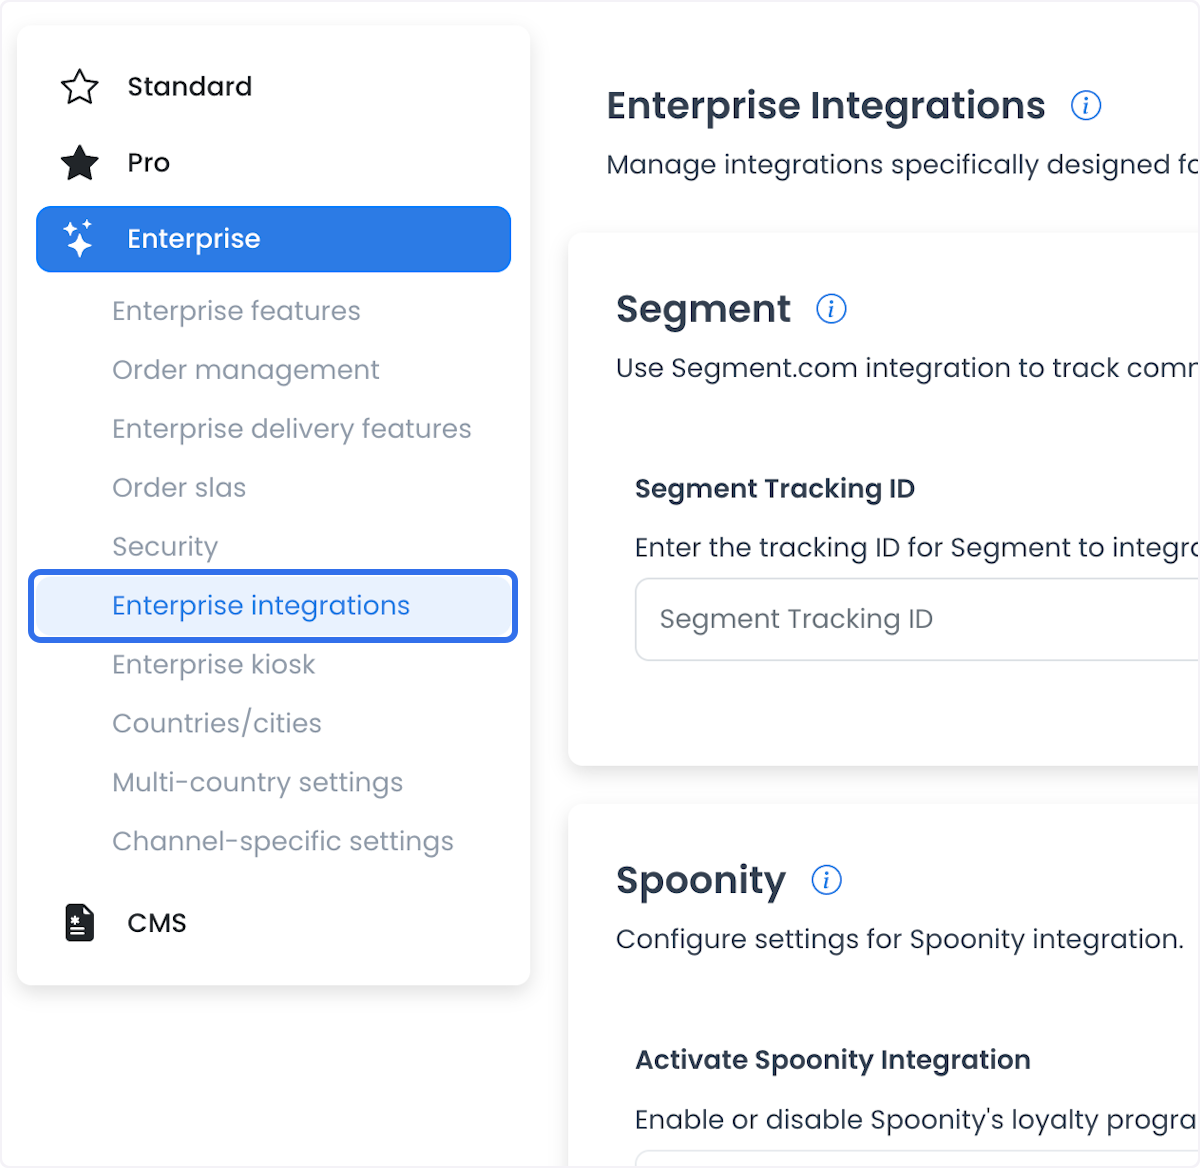Screen dimensions: 1200x1168
Task: Open Multi-country settings page
Action: [258, 783]
